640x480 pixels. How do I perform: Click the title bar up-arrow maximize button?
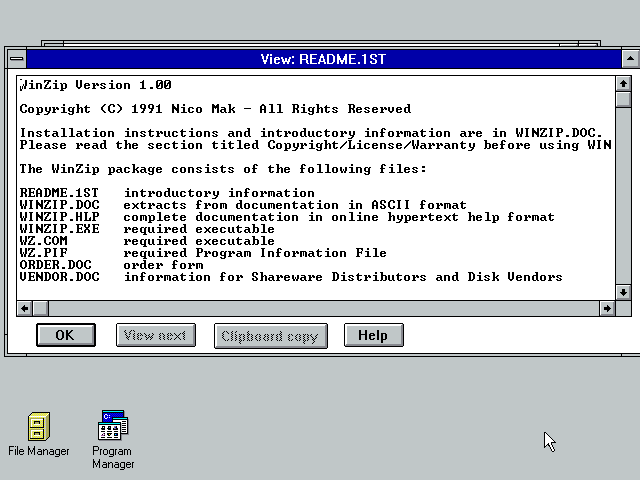(631, 59)
